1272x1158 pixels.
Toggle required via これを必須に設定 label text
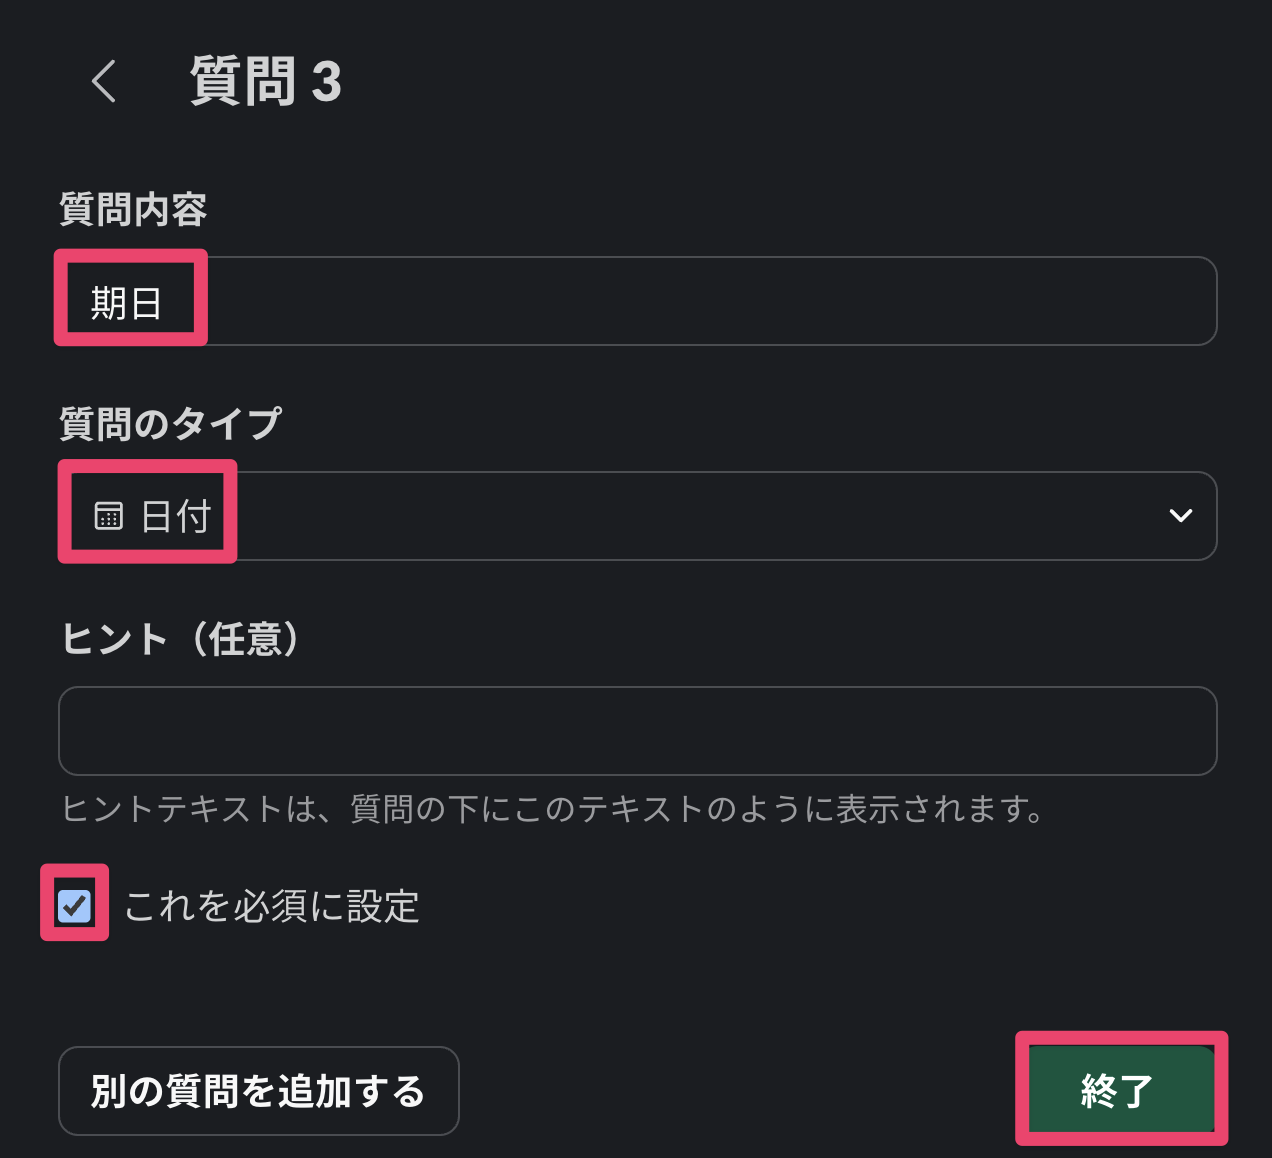(x=271, y=907)
